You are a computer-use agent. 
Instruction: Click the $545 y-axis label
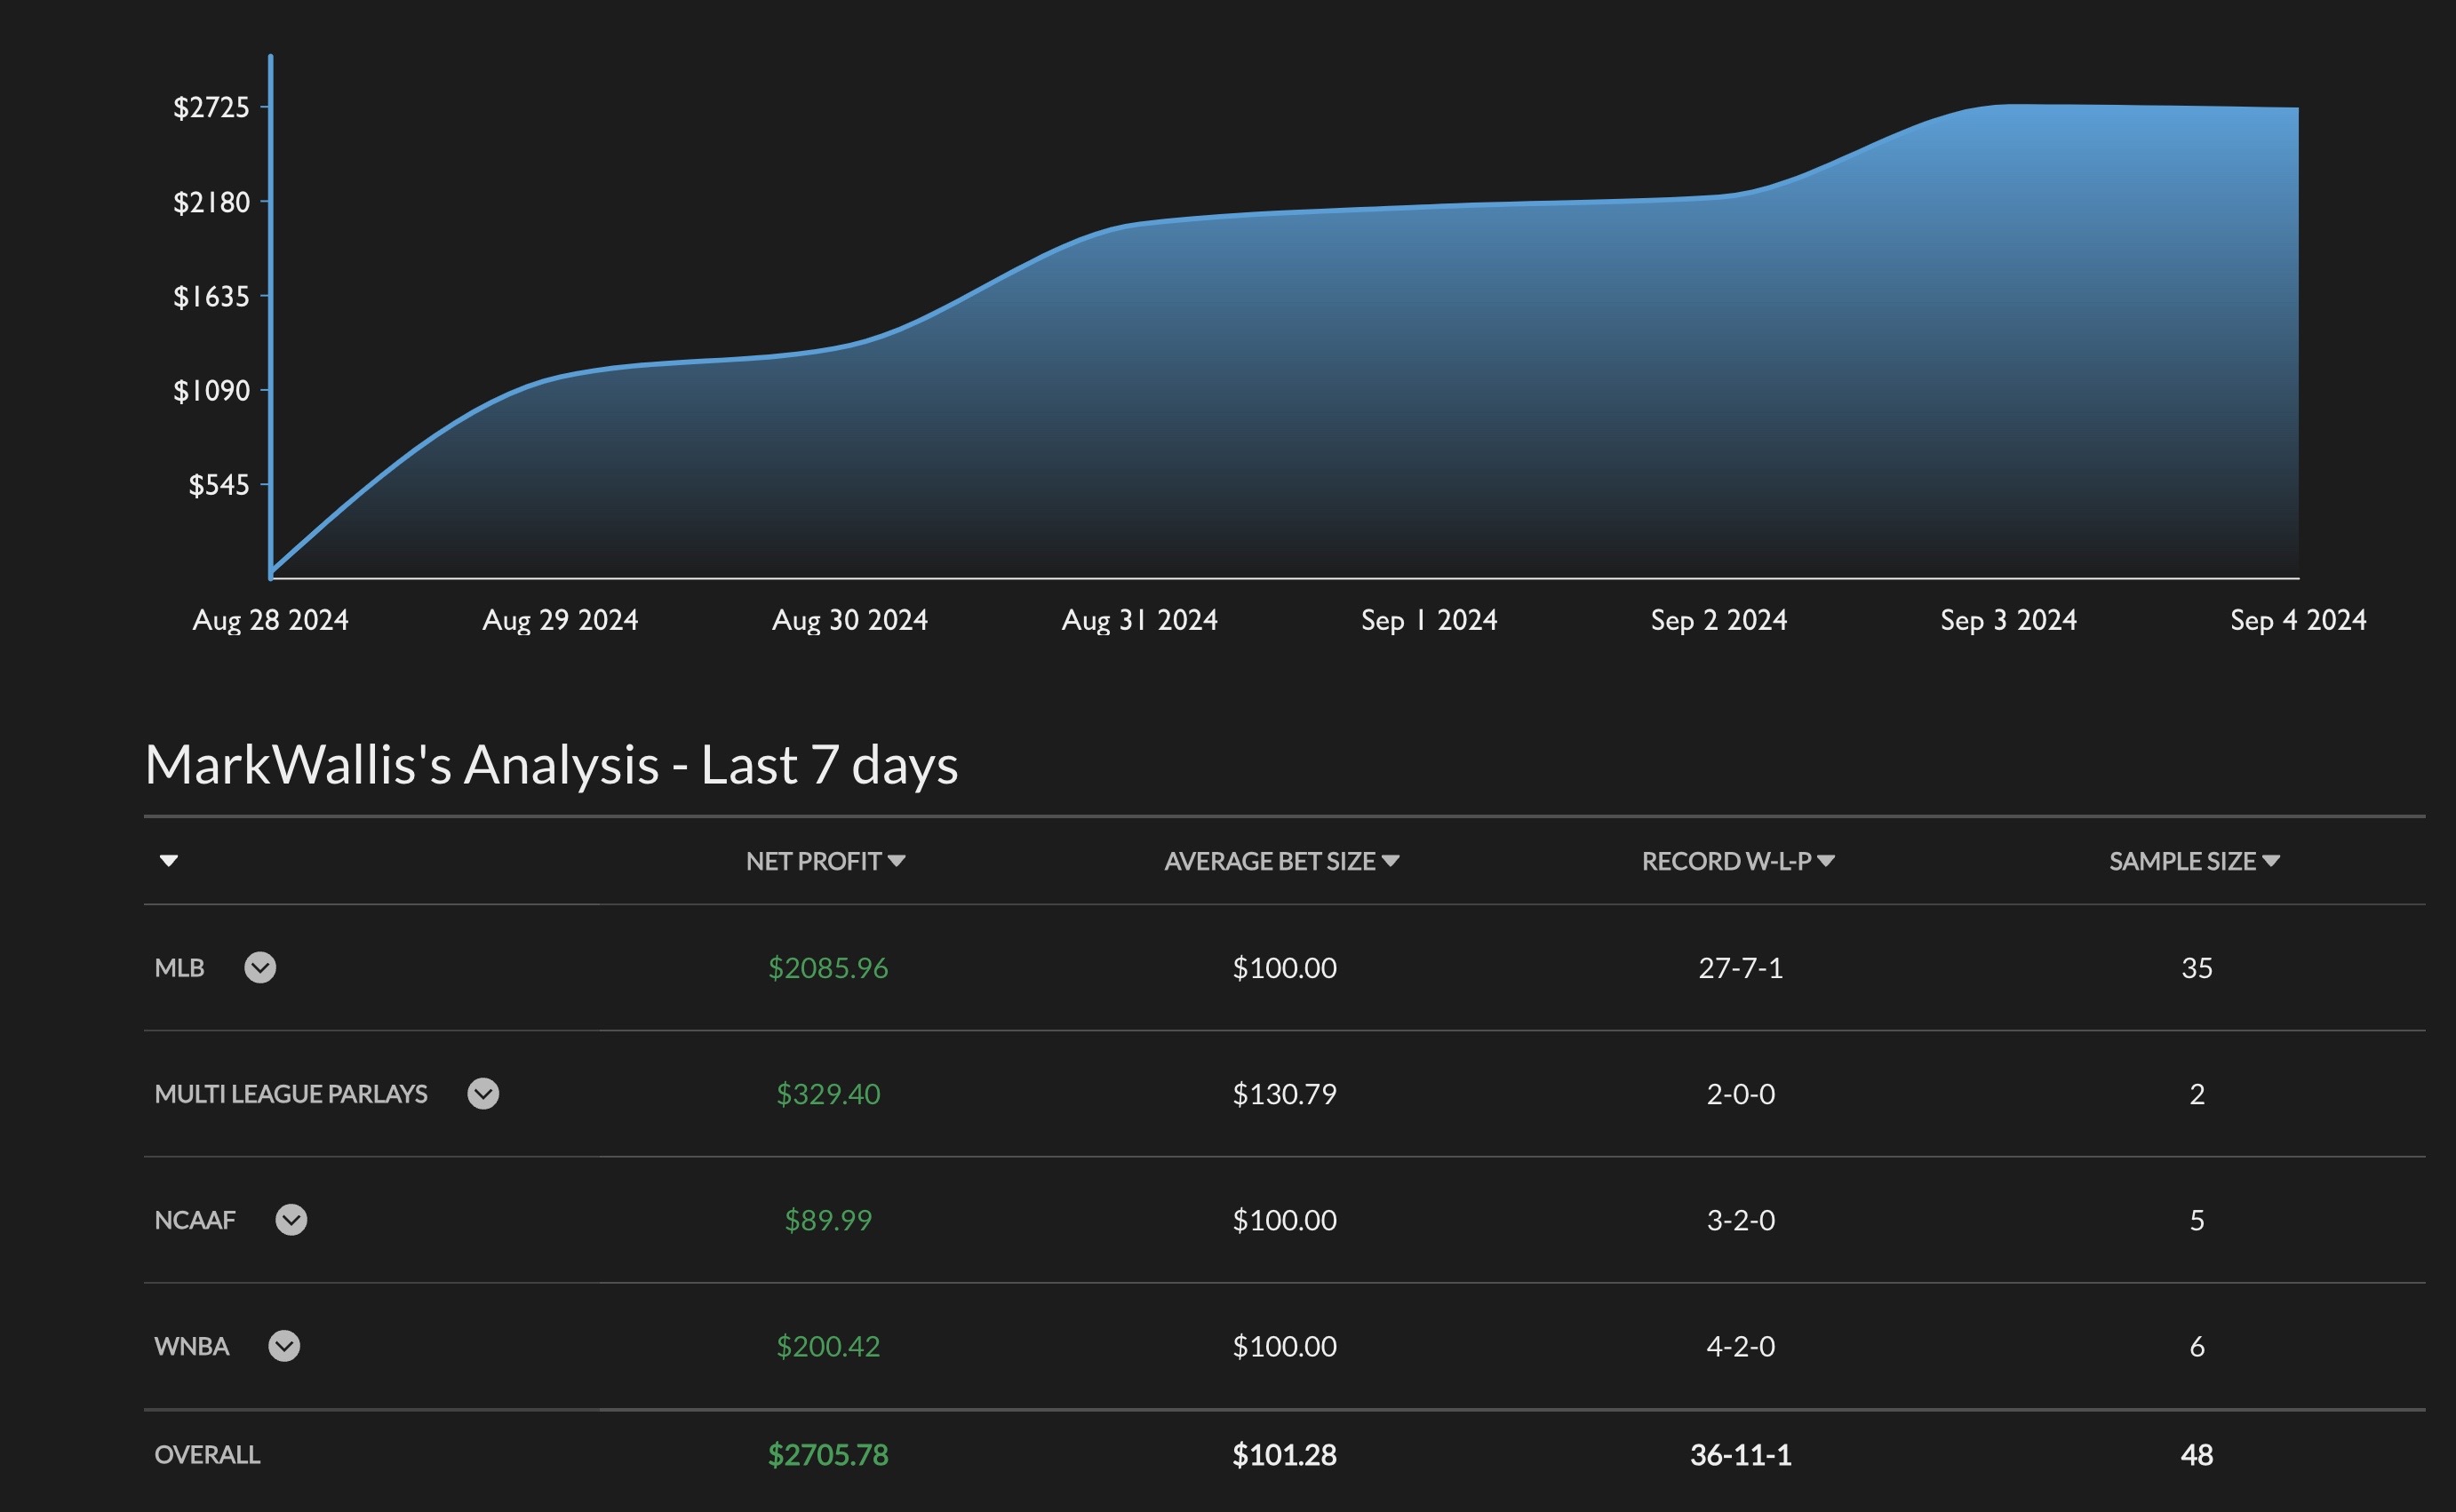(x=219, y=485)
